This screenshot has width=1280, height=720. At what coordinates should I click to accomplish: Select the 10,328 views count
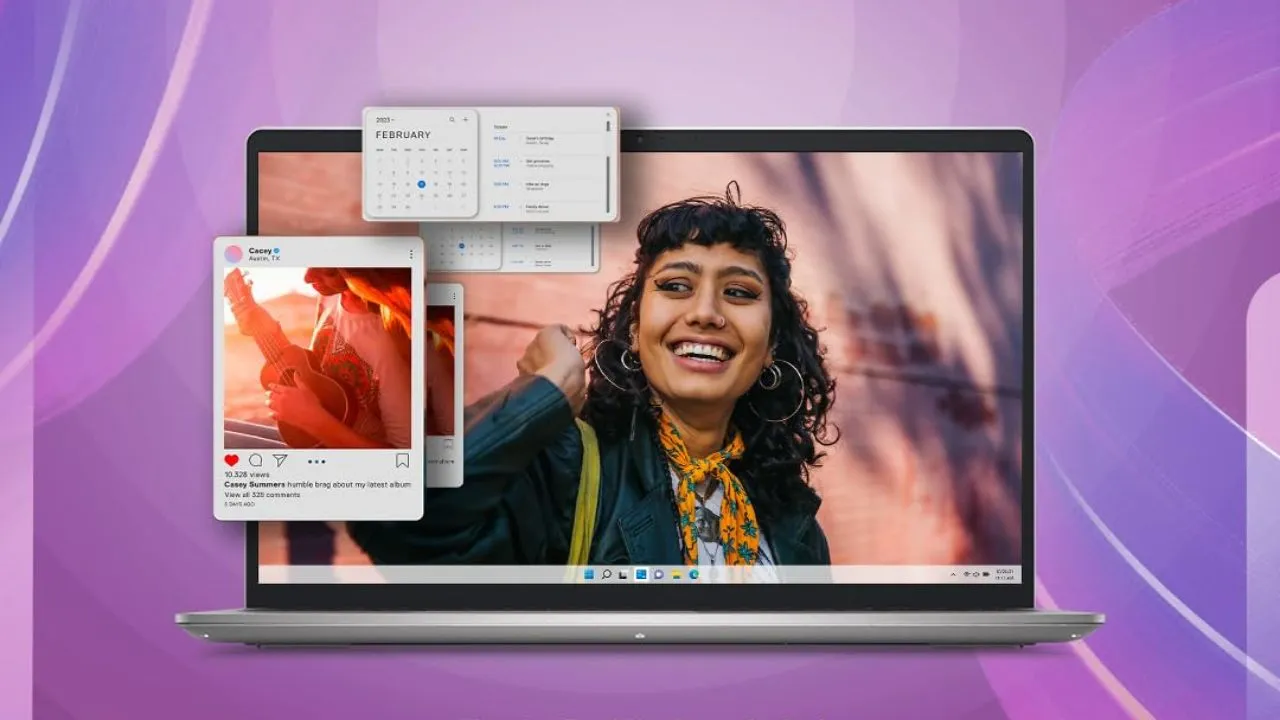coord(247,475)
